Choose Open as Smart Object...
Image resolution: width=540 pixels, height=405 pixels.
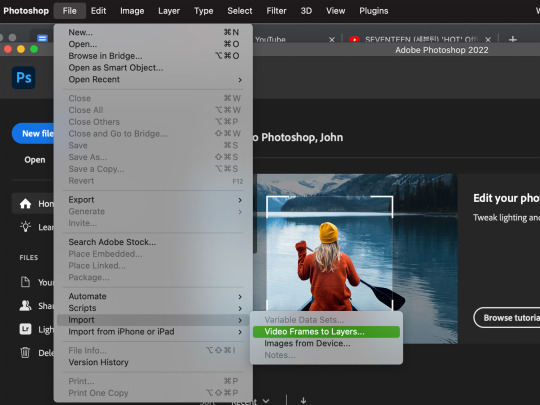(153, 68)
